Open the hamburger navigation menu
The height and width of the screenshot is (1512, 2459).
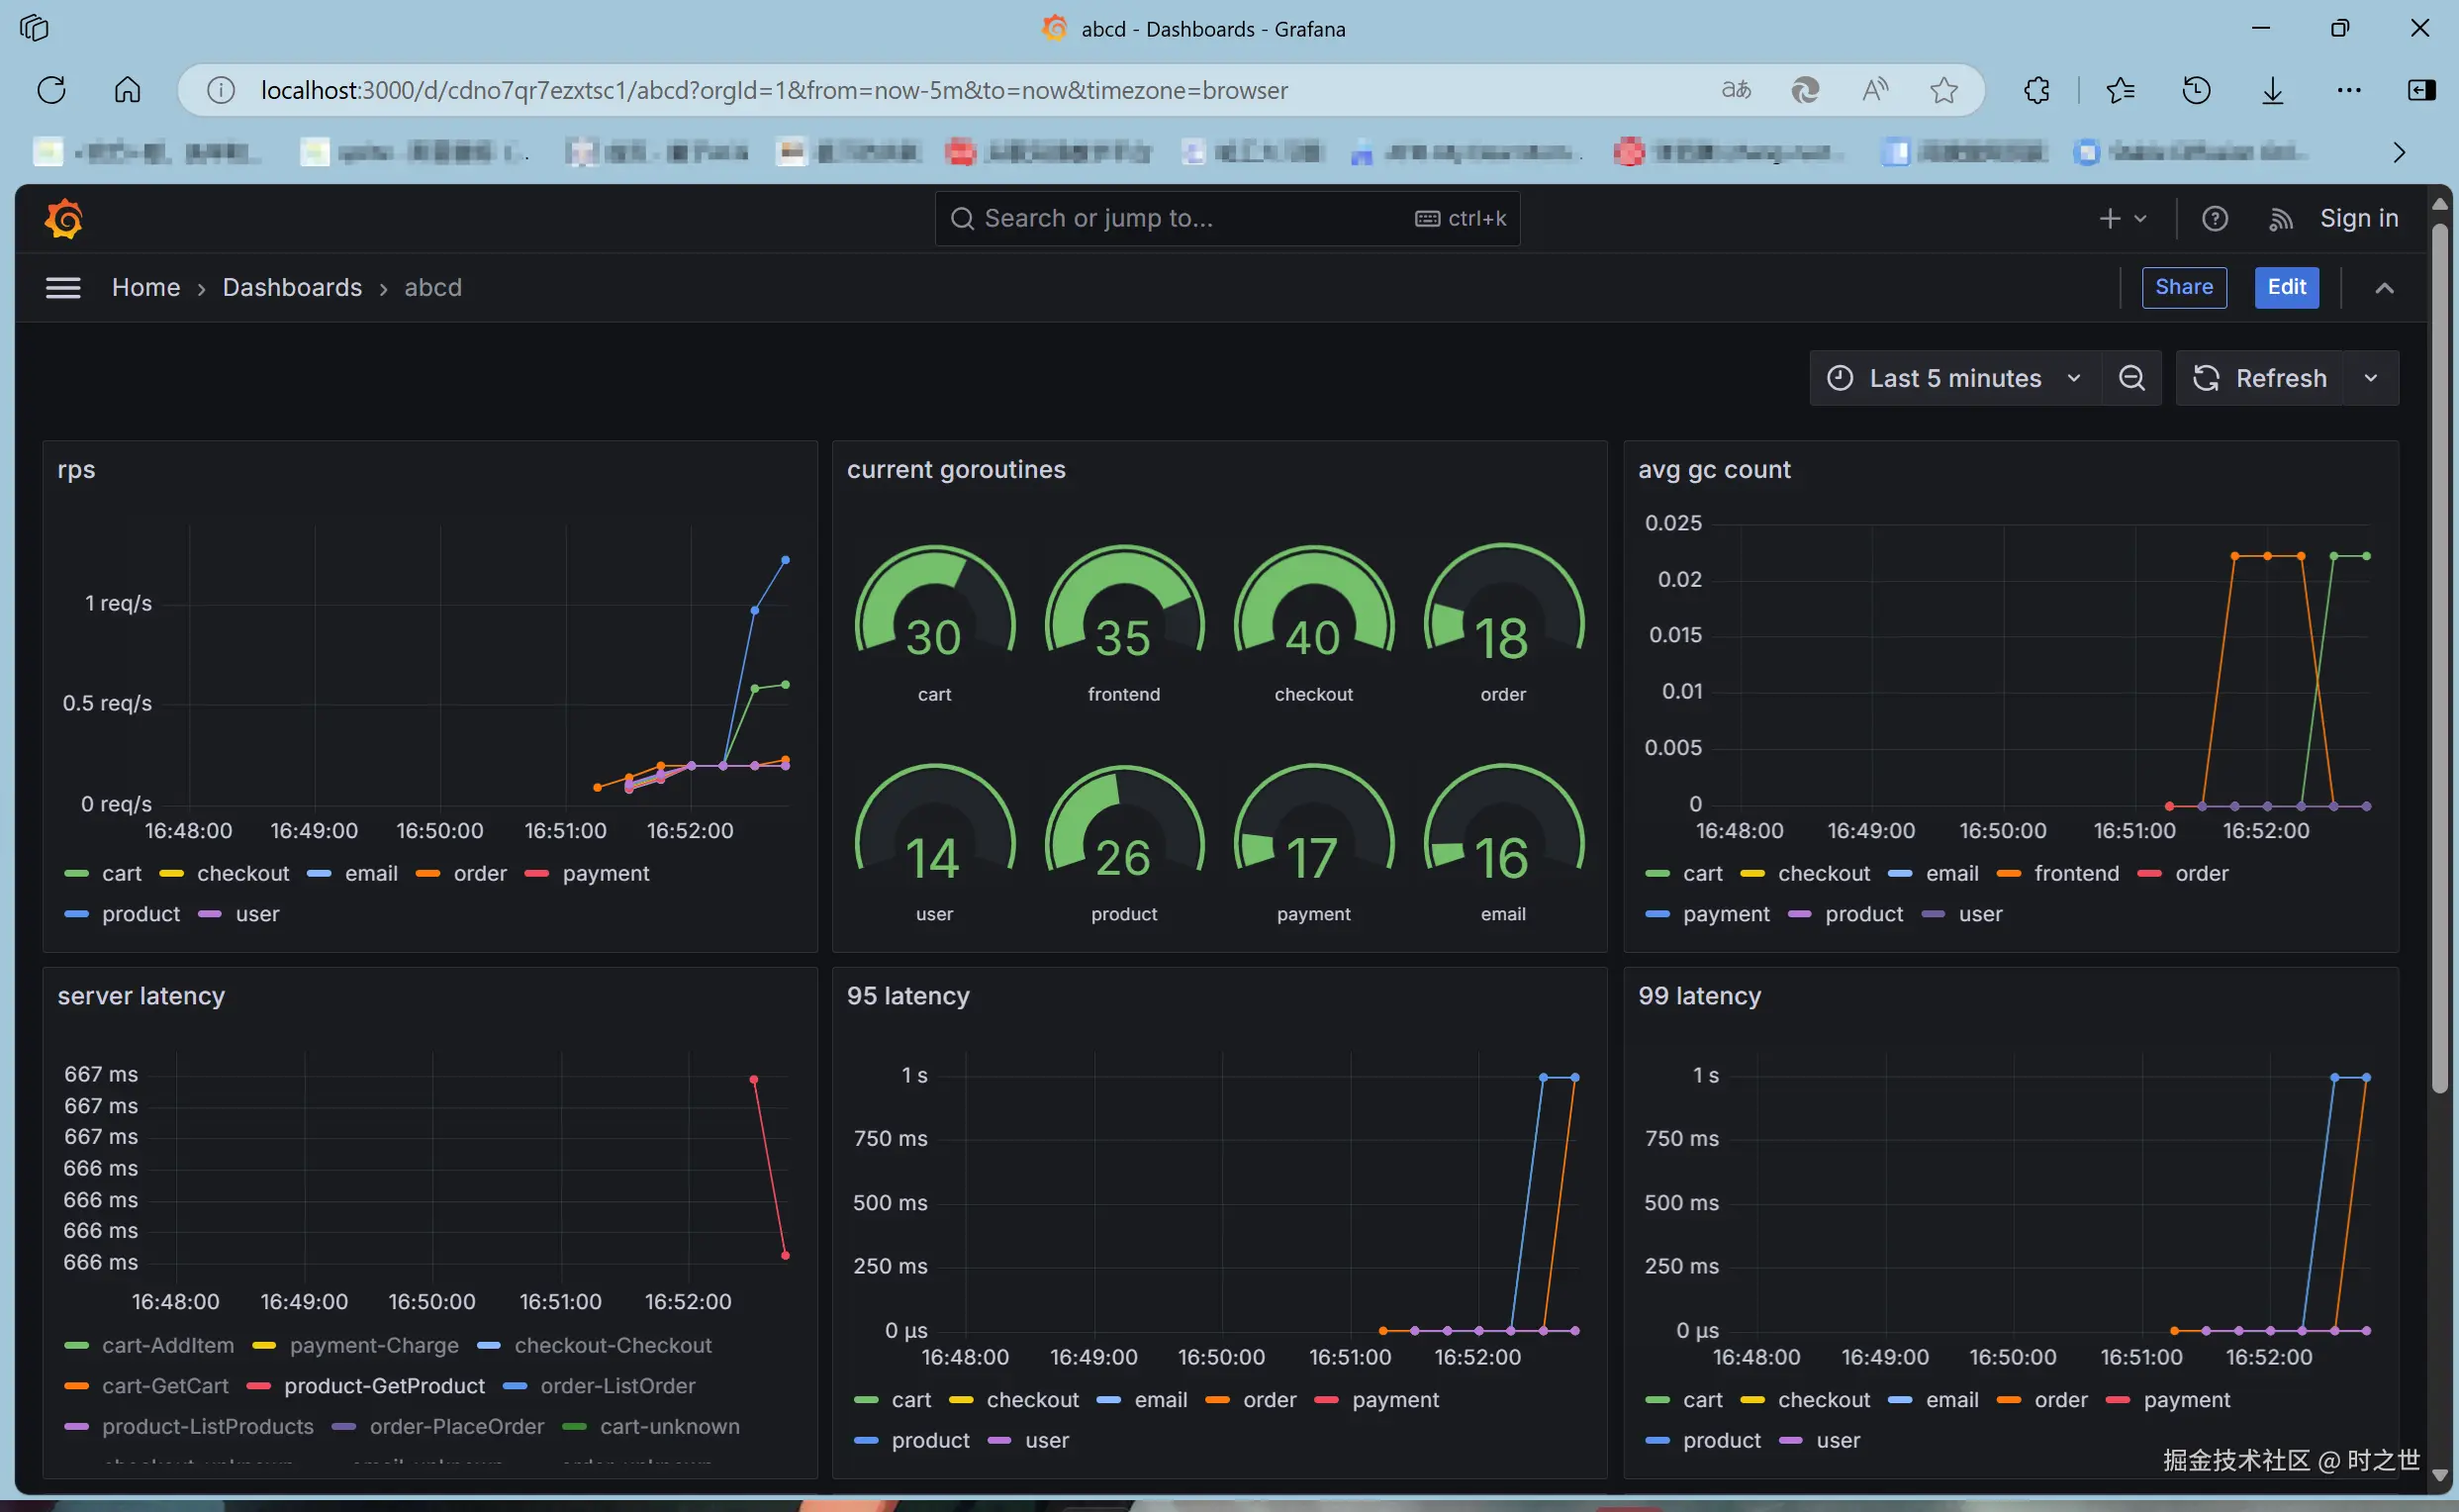point(63,288)
